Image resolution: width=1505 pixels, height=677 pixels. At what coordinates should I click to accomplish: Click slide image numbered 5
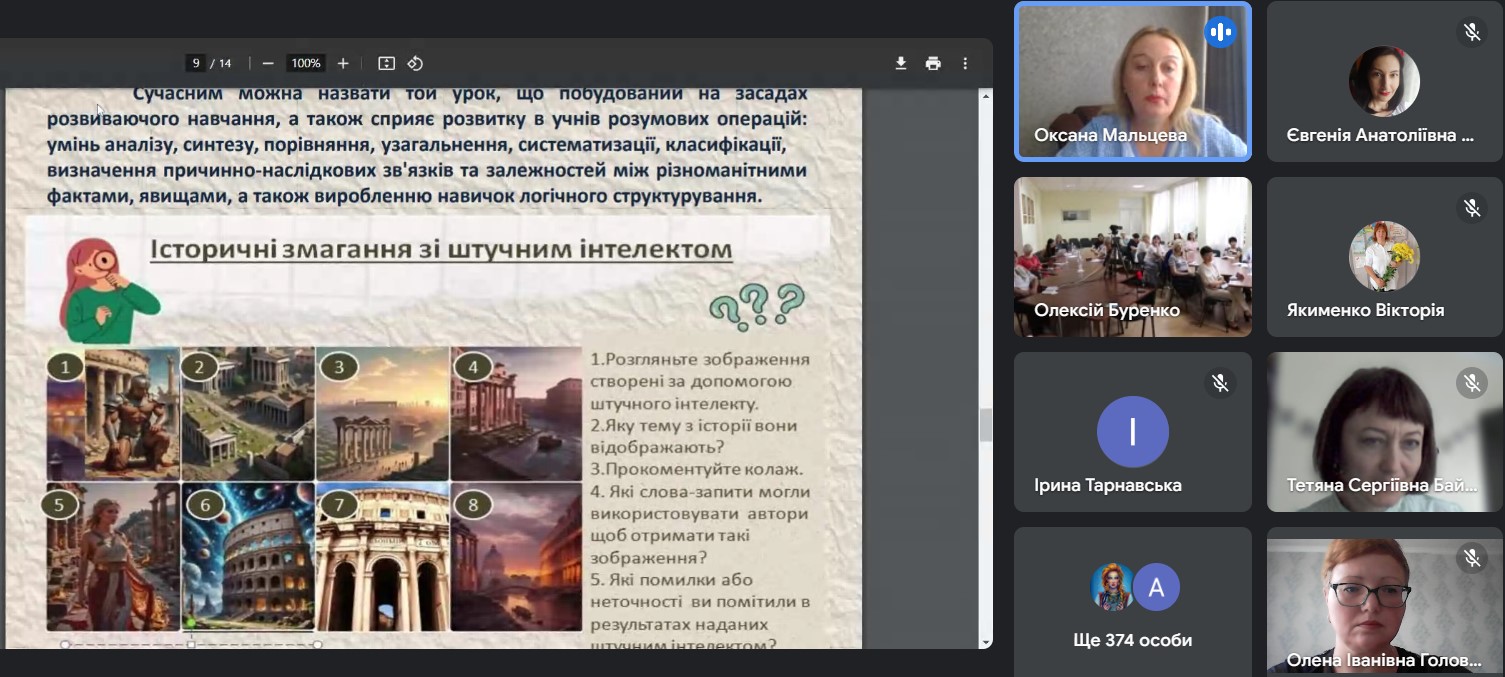pos(113,556)
